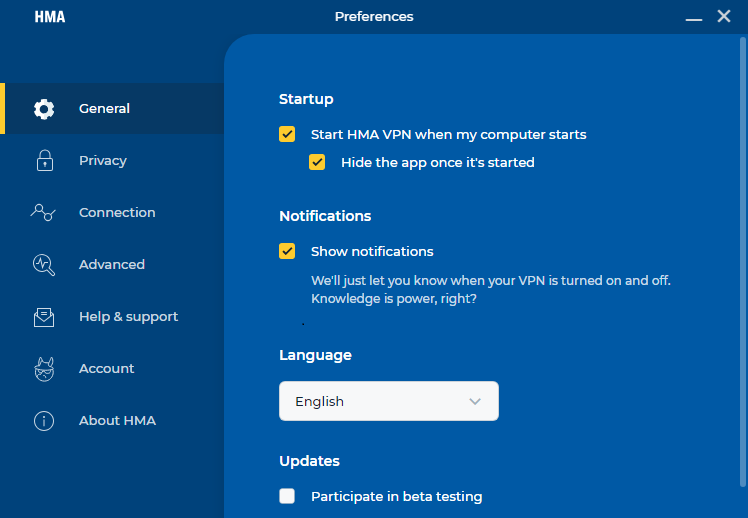The height and width of the screenshot is (518, 748).
Task: Open the Language dropdown showing English
Action: [389, 401]
